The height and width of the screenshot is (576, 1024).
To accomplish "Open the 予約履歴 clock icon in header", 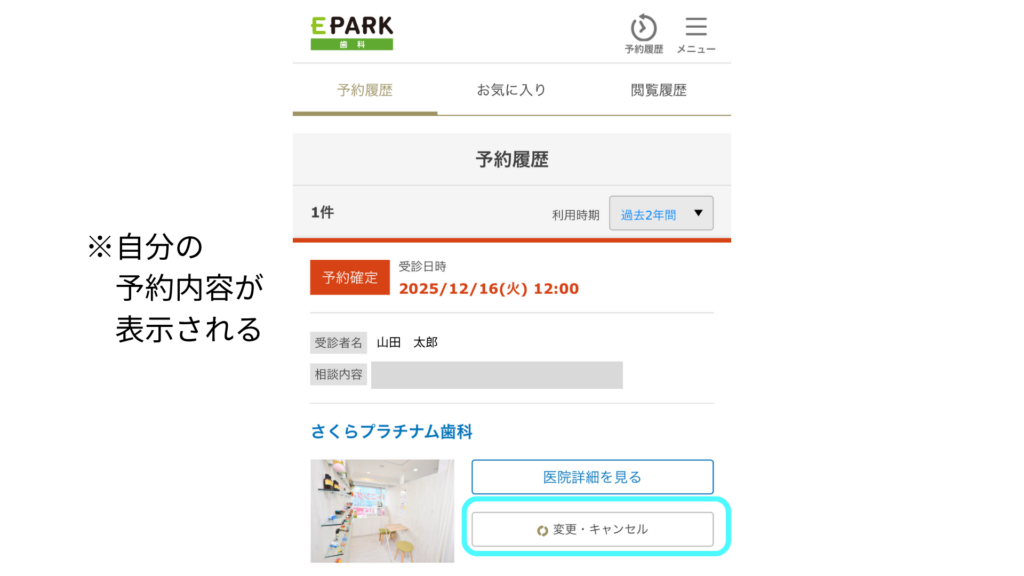I will [643, 28].
